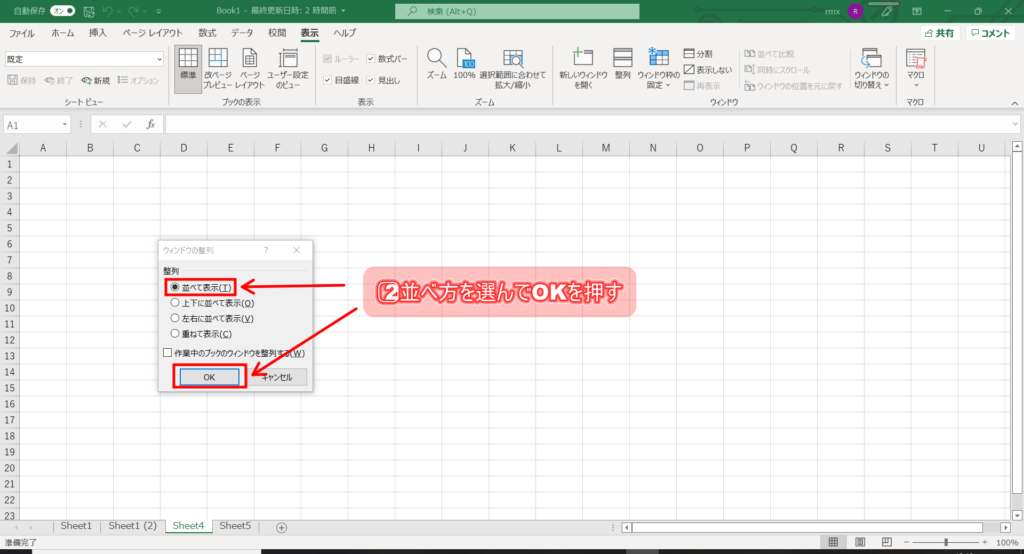Toggle the 目盛線 gridlines checkbox
This screenshot has width=1024, height=554.
327,80
